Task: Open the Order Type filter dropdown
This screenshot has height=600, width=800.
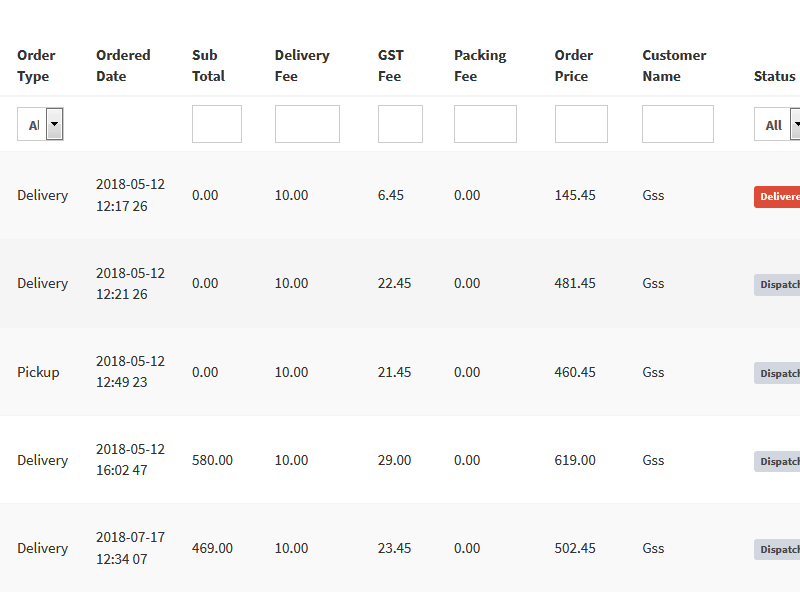Action: point(40,125)
